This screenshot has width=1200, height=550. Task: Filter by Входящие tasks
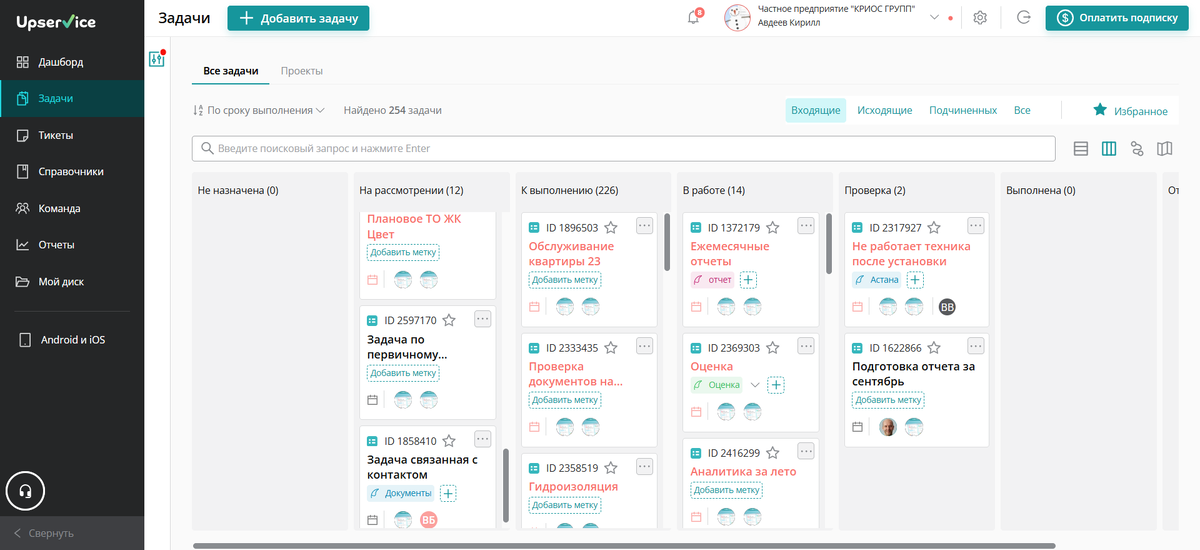(815, 111)
